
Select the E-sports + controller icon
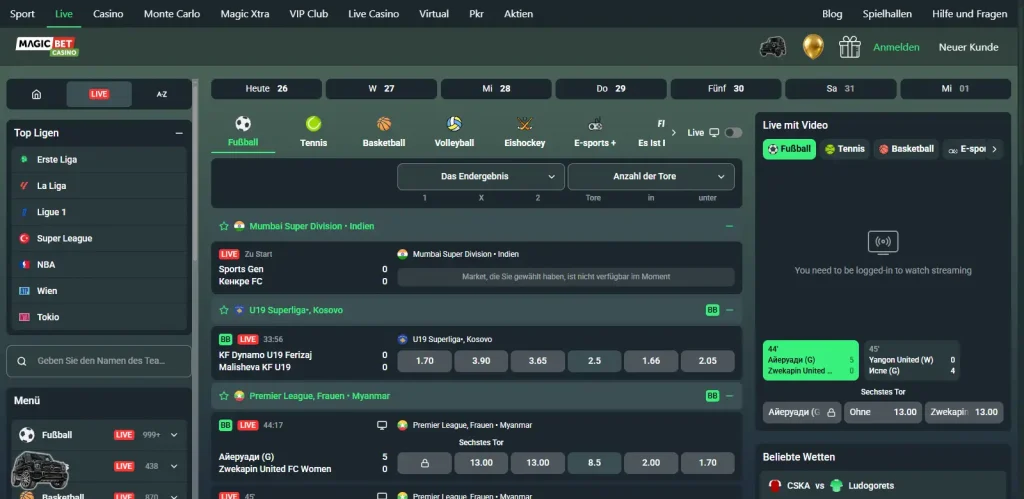(595, 132)
